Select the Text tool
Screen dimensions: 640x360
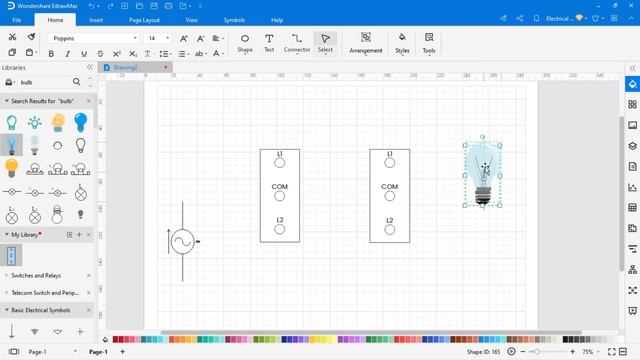pyautogui.click(x=269, y=43)
